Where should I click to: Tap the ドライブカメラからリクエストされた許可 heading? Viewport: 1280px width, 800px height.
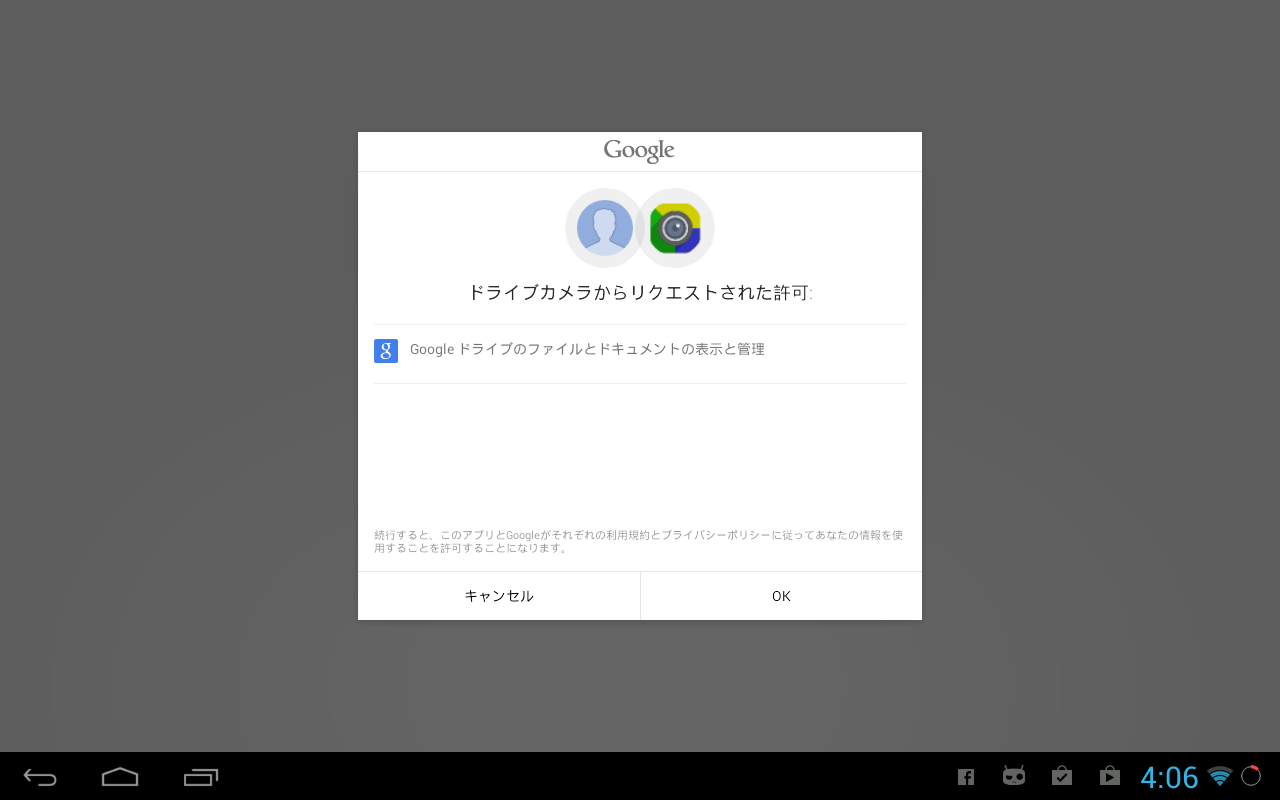(x=640, y=293)
